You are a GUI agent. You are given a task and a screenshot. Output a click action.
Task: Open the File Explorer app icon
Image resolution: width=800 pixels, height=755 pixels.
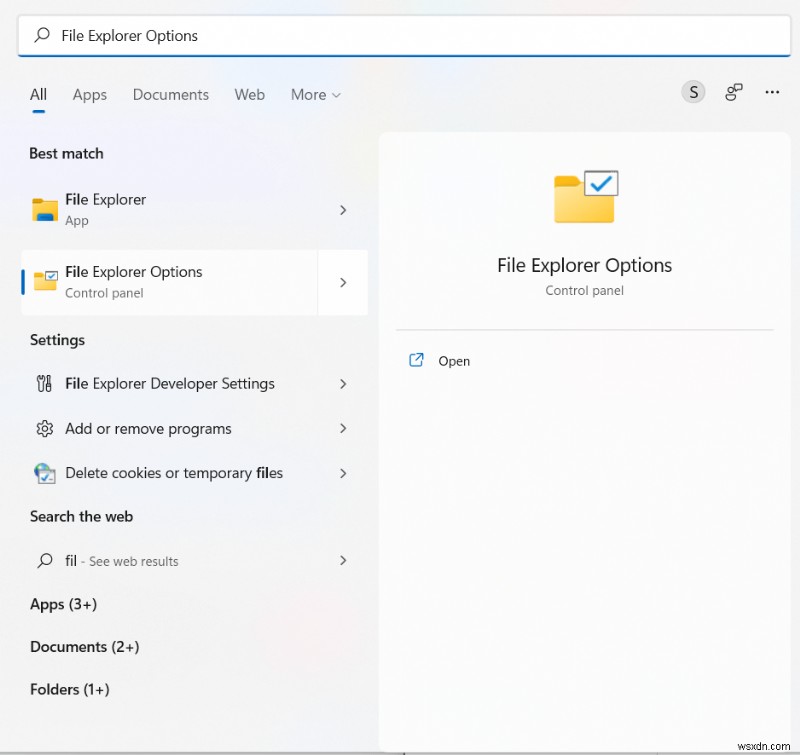point(44,210)
